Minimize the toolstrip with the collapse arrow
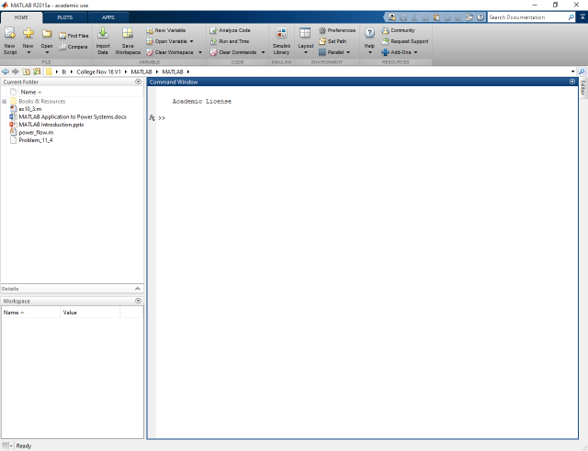This screenshot has width=588, height=451. pos(582,17)
